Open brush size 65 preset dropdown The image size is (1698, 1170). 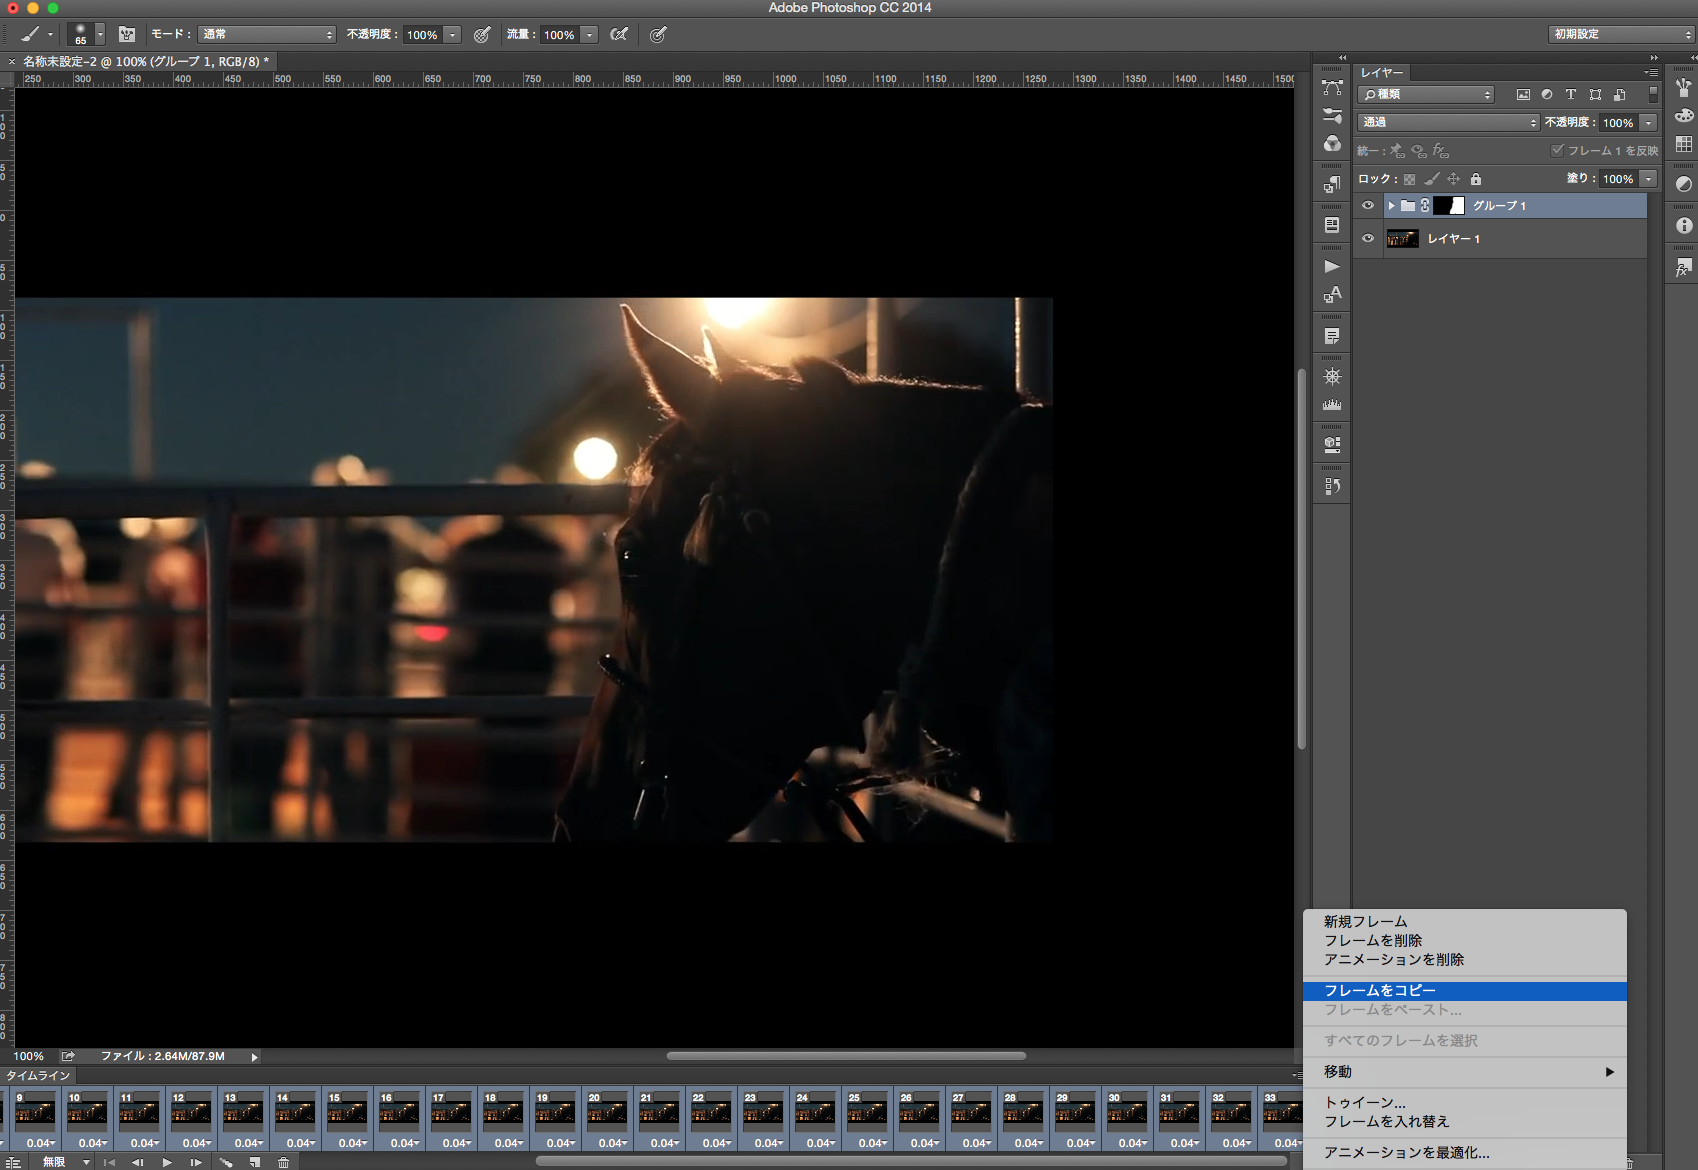pos(100,34)
